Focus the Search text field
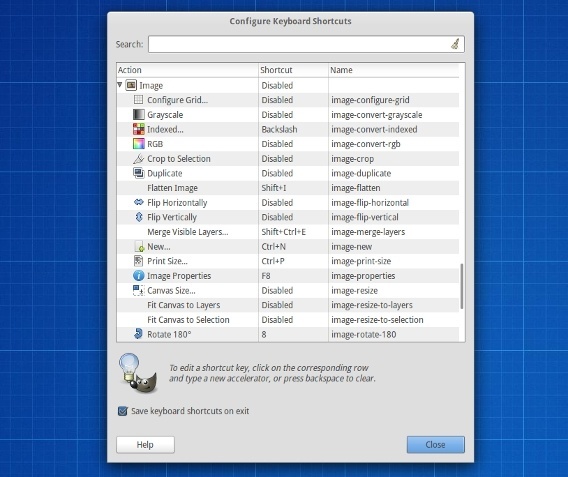The image size is (568, 477). coord(306,44)
